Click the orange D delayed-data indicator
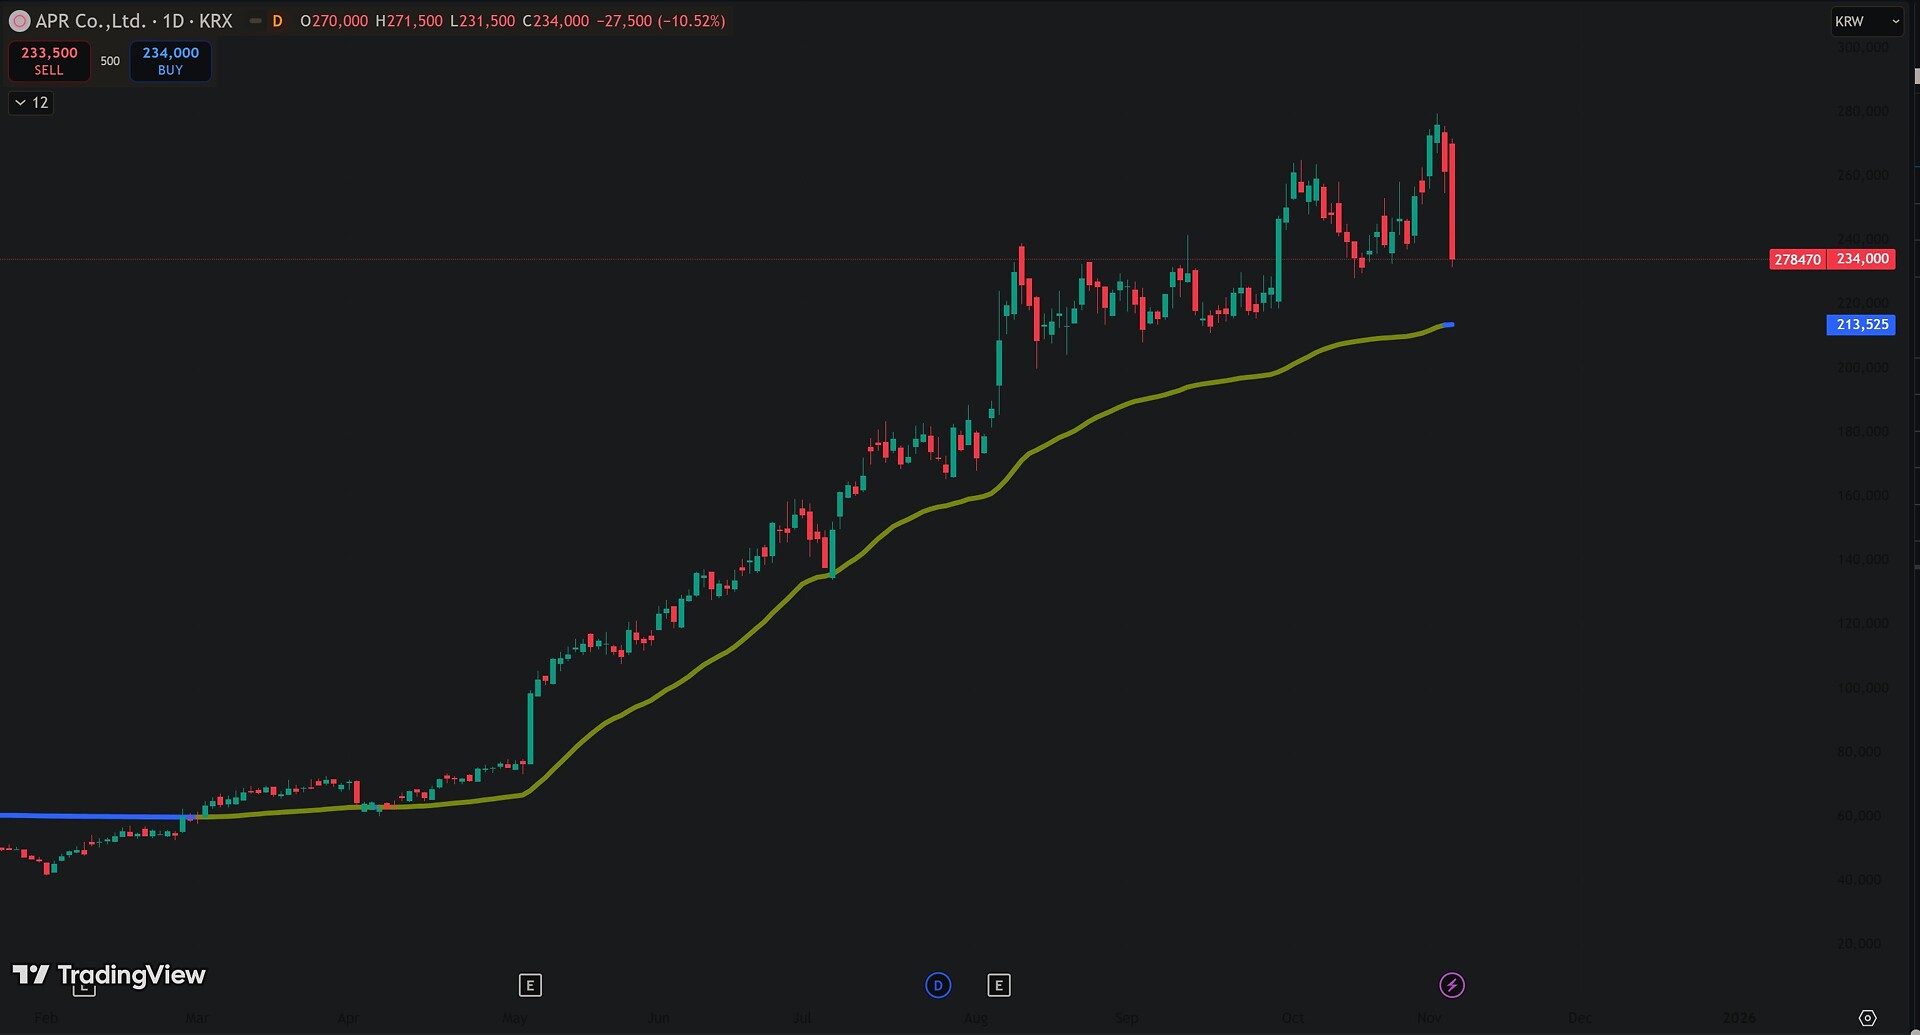1920x1035 pixels. point(277,21)
